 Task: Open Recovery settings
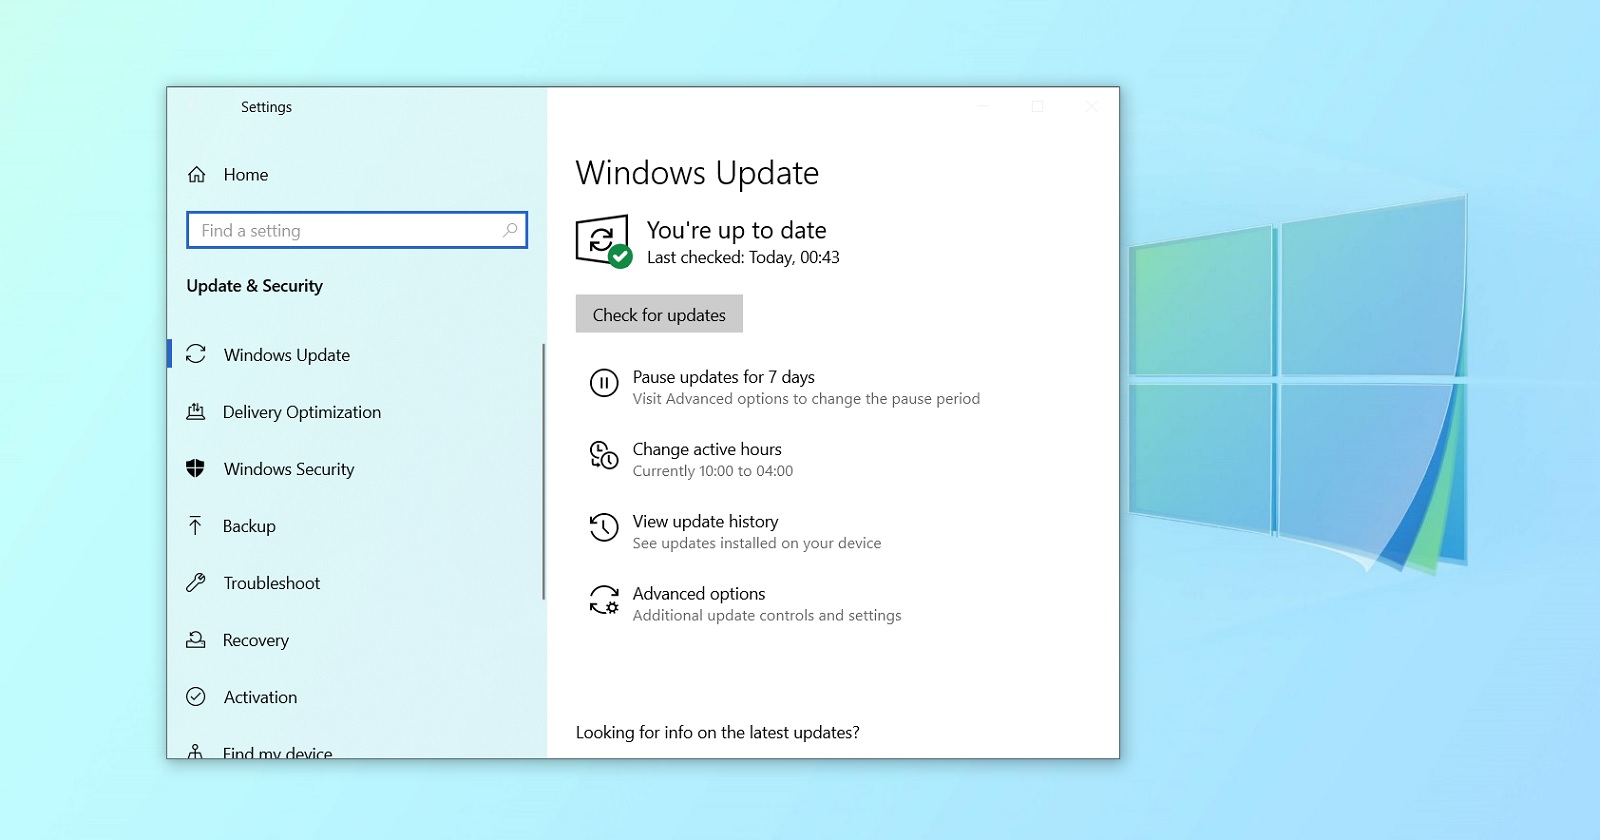click(256, 640)
